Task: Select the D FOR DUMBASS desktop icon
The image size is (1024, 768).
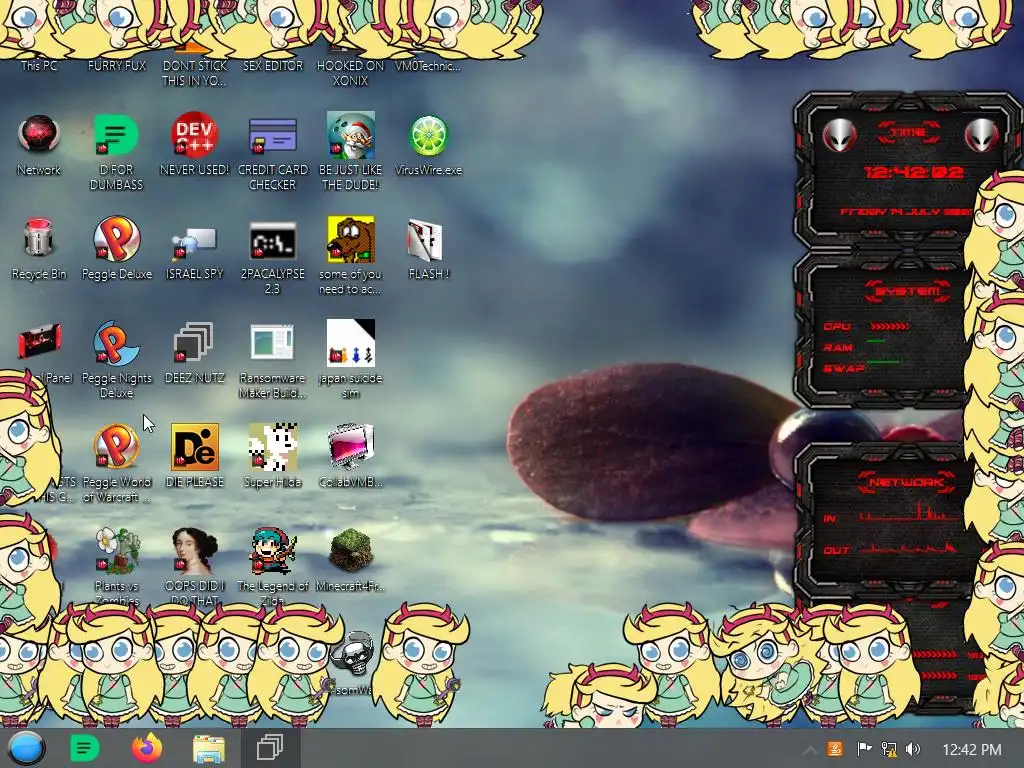Action: (116, 135)
